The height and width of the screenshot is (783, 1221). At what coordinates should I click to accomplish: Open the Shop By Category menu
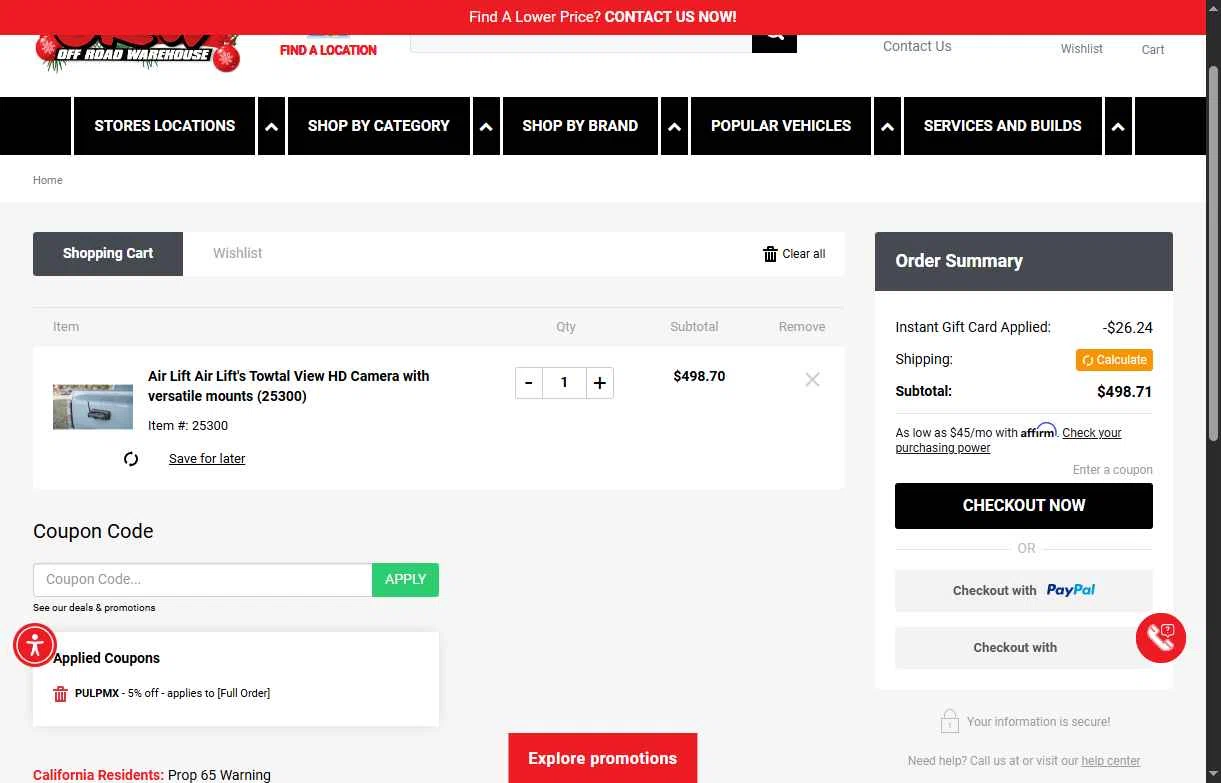[x=379, y=126]
